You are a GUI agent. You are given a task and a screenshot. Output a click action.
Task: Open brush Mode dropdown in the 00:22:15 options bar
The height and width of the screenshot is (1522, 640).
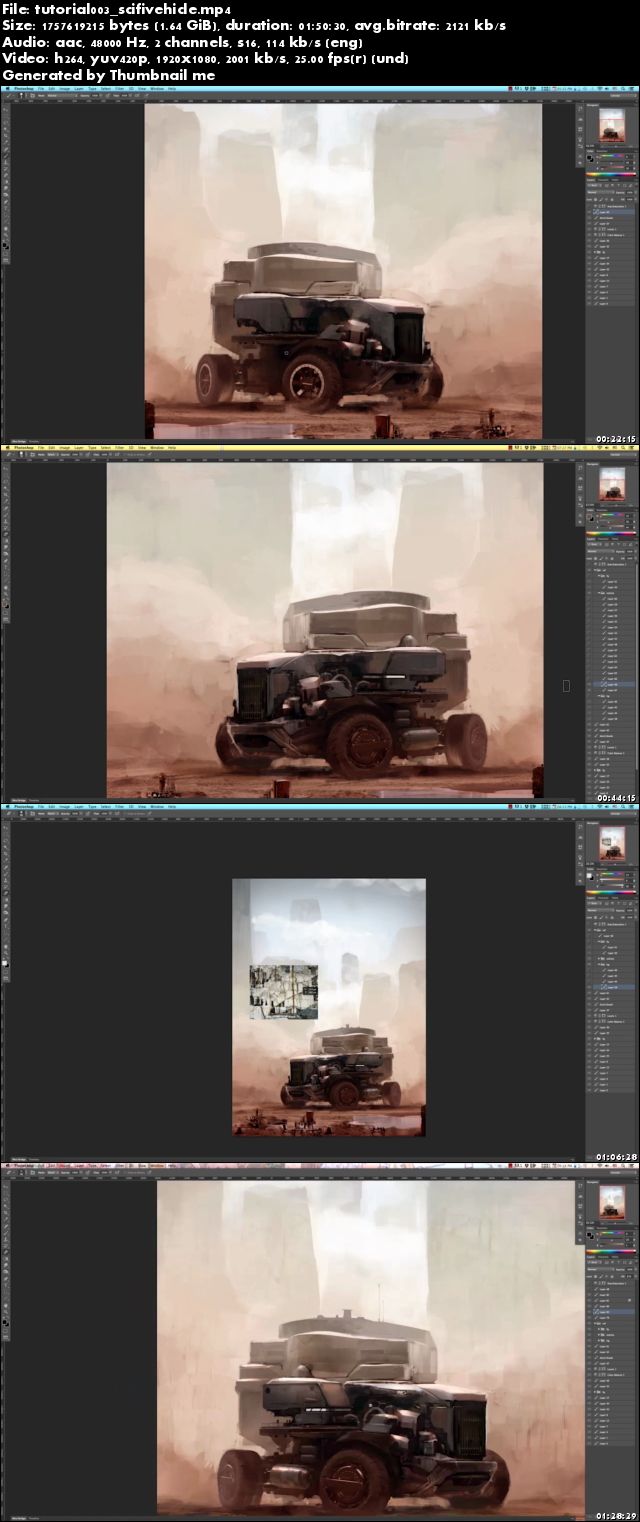[x=61, y=96]
